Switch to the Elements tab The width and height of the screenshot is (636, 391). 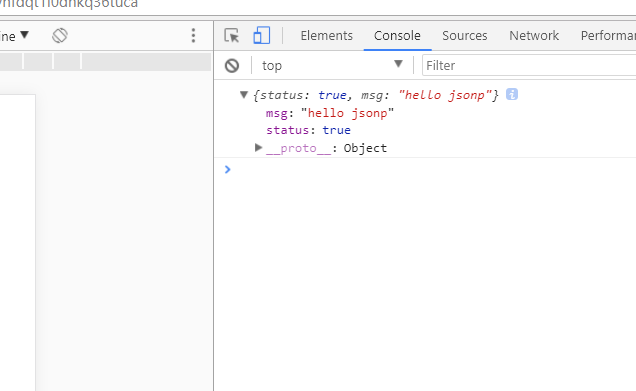[327, 36]
